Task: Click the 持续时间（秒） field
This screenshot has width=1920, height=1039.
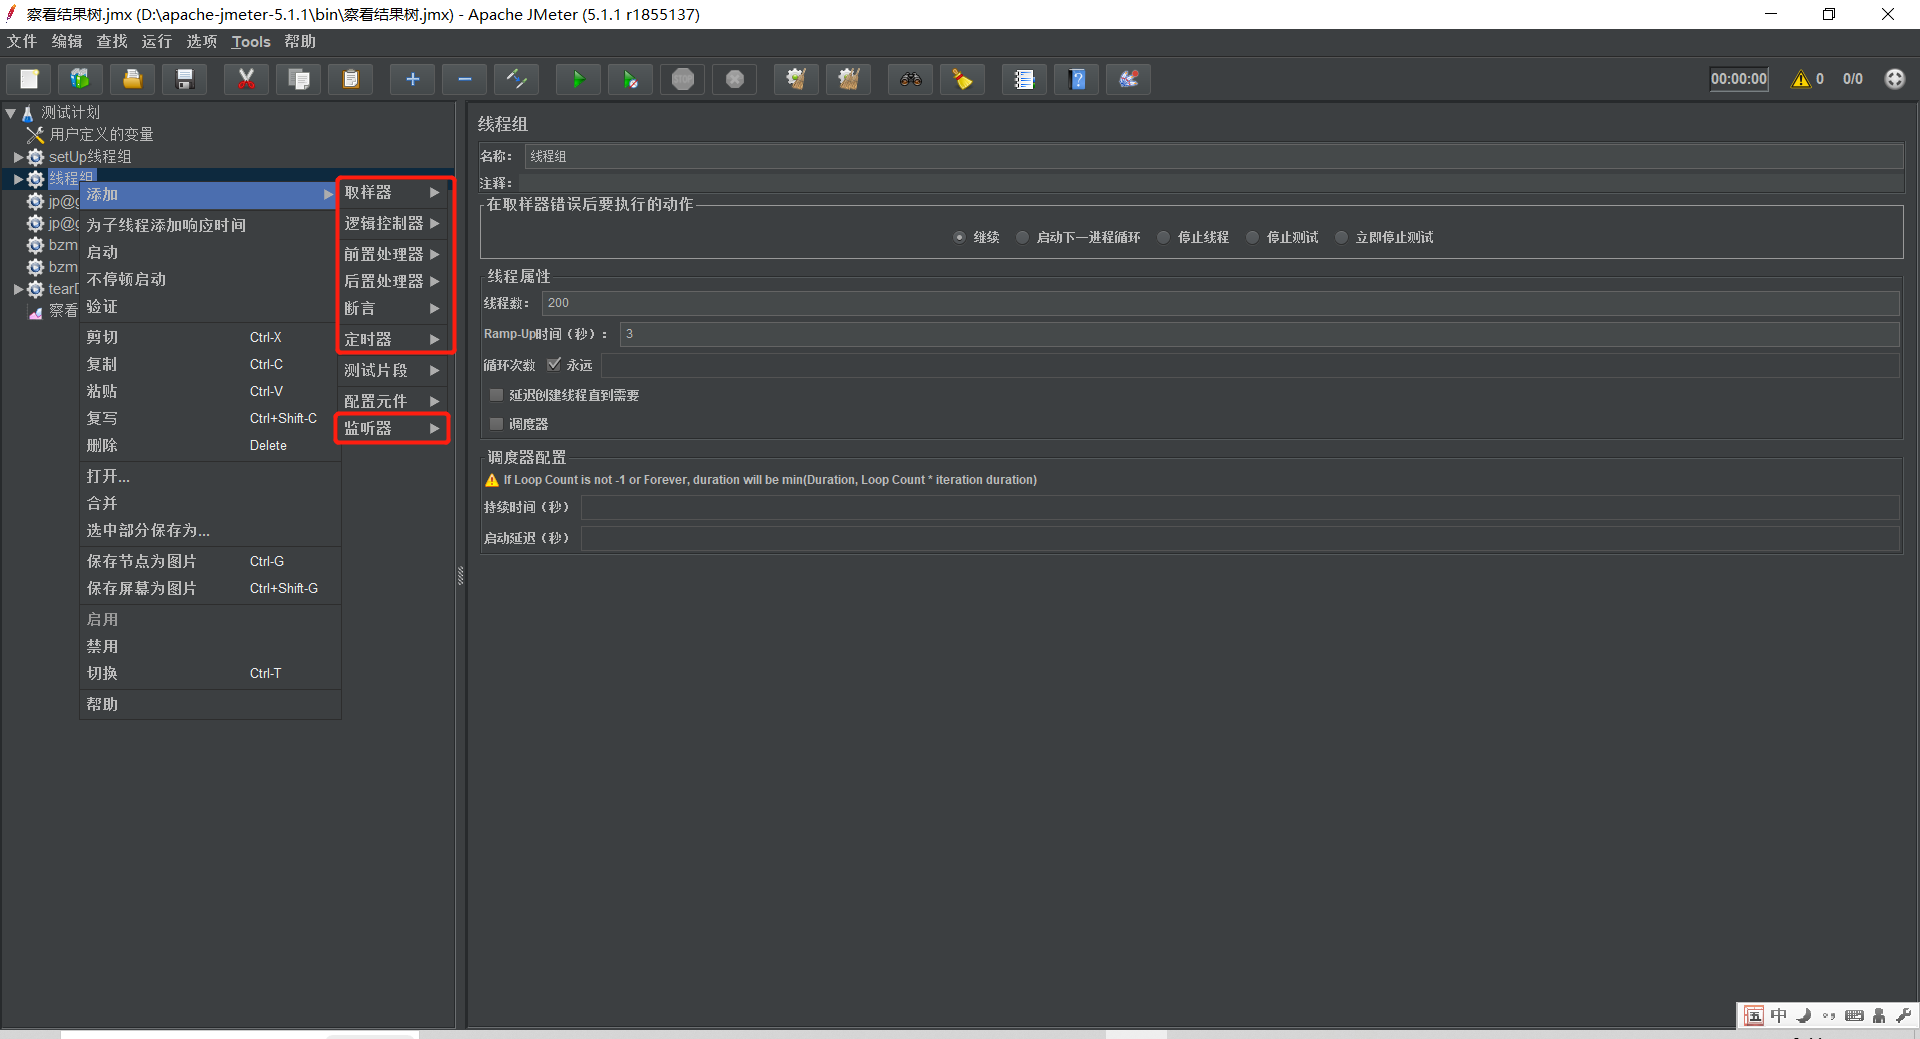Action: (1240, 507)
